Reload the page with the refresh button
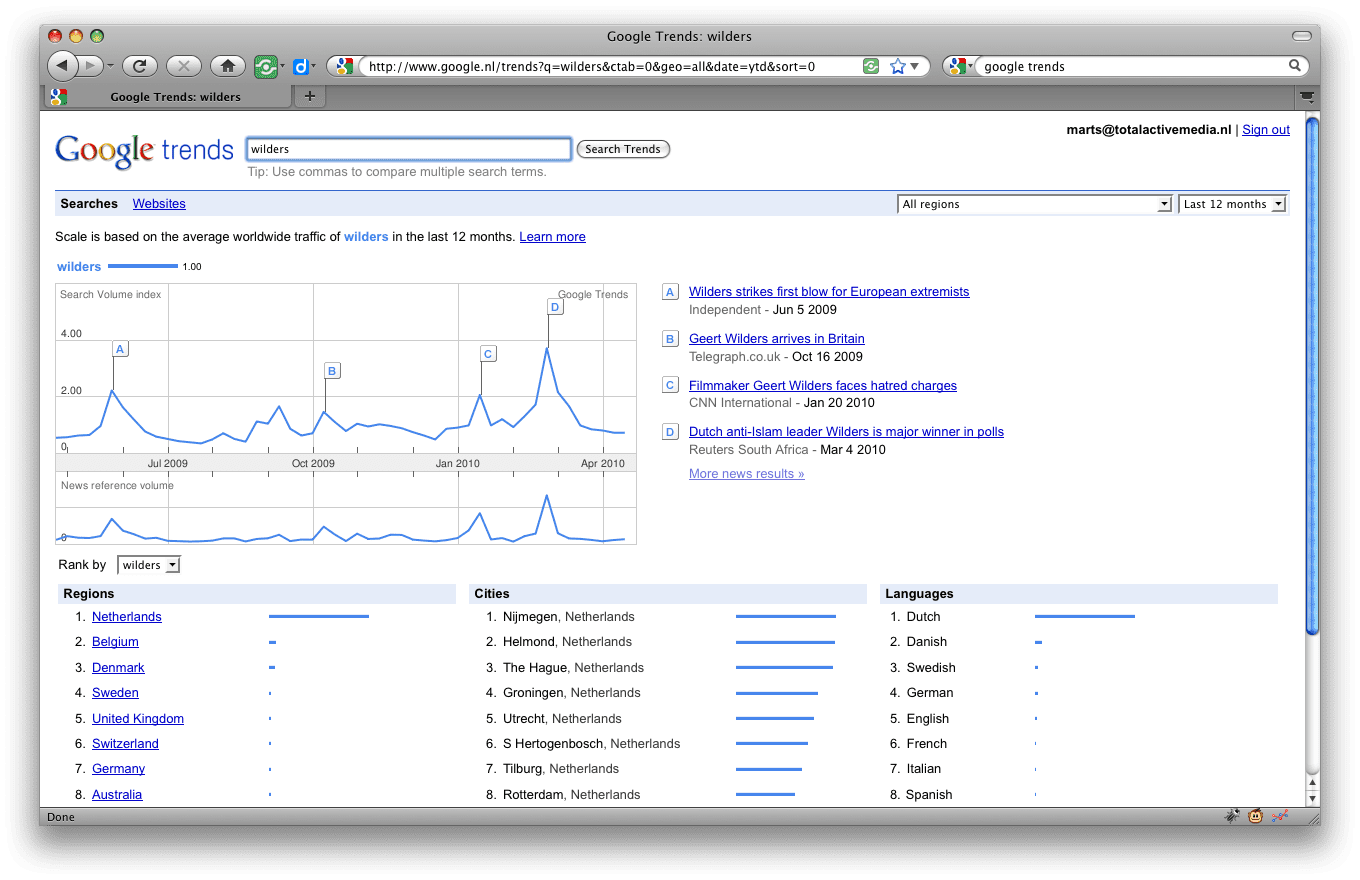Image resolution: width=1360 pixels, height=880 pixels. pos(139,66)
